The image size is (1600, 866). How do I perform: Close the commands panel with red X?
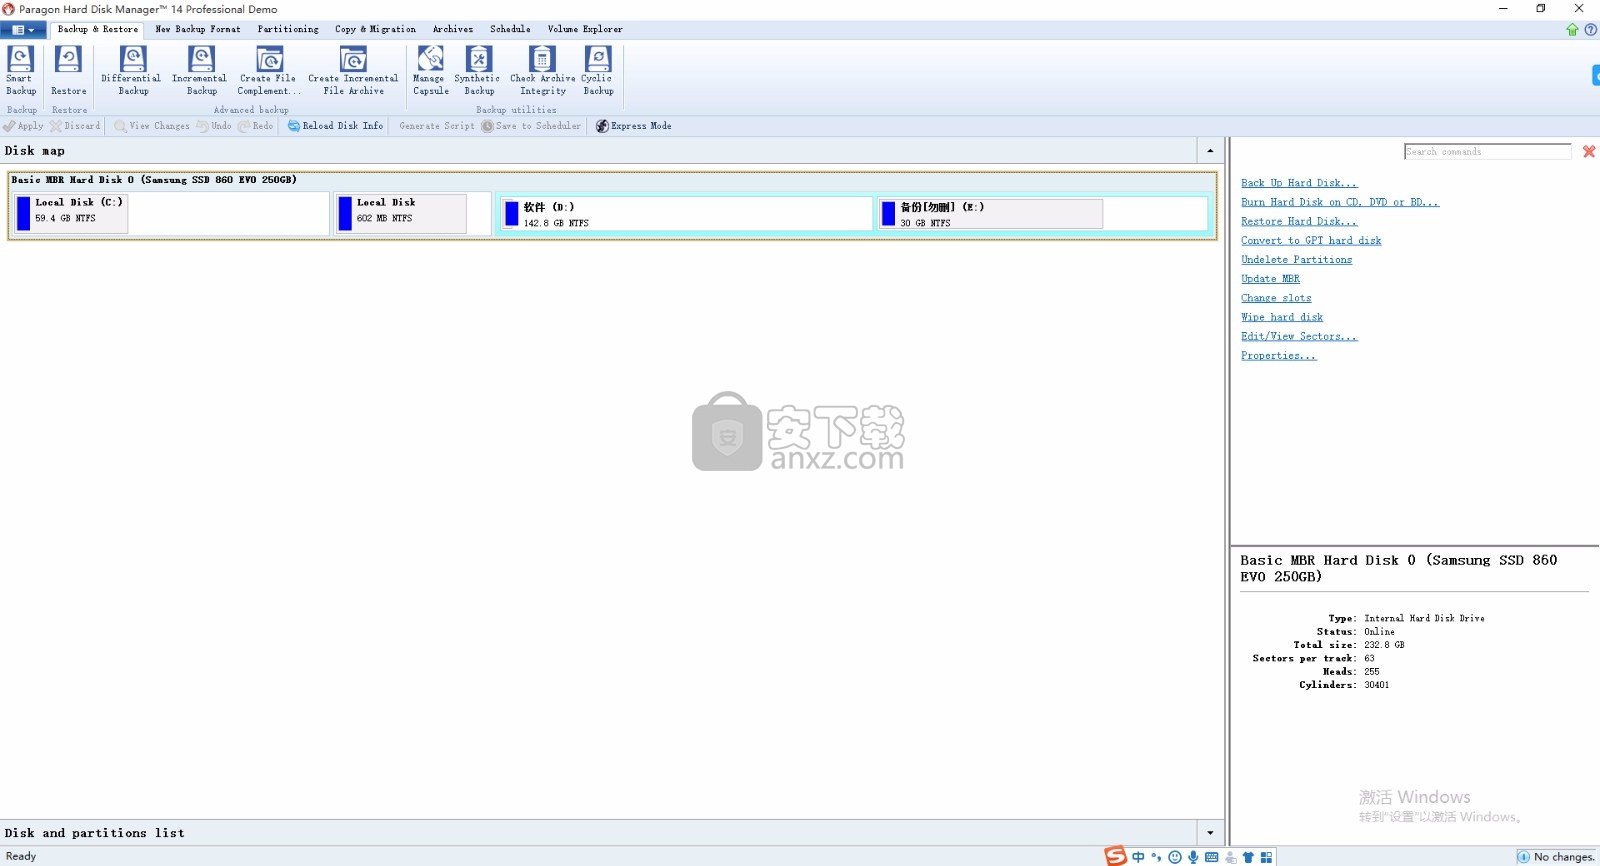click(1589, 152)
